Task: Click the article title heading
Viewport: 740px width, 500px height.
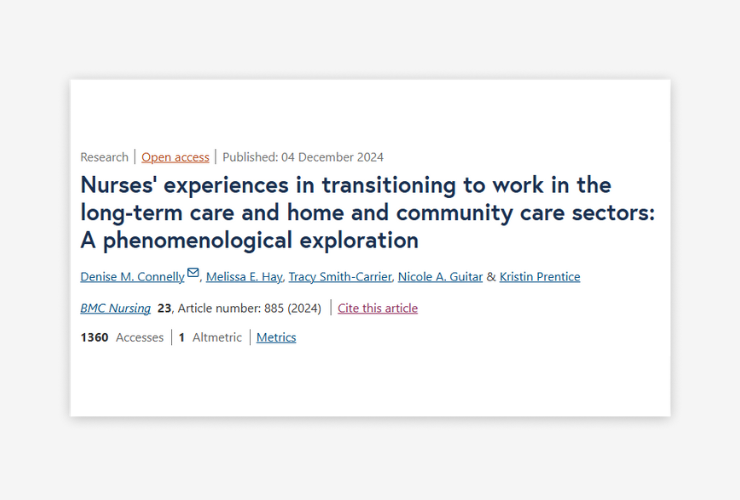Action: point(368,212)
